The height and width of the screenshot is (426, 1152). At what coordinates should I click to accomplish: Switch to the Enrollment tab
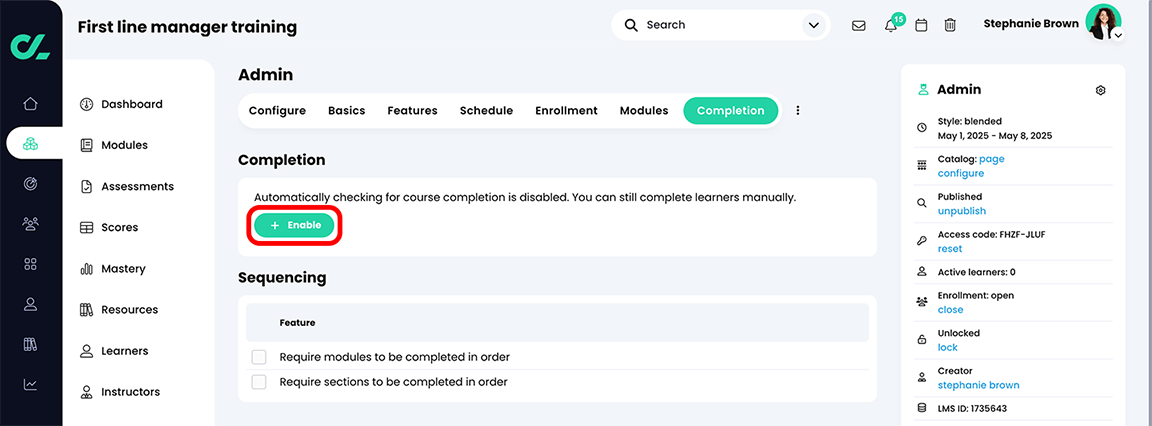[566, 111]
